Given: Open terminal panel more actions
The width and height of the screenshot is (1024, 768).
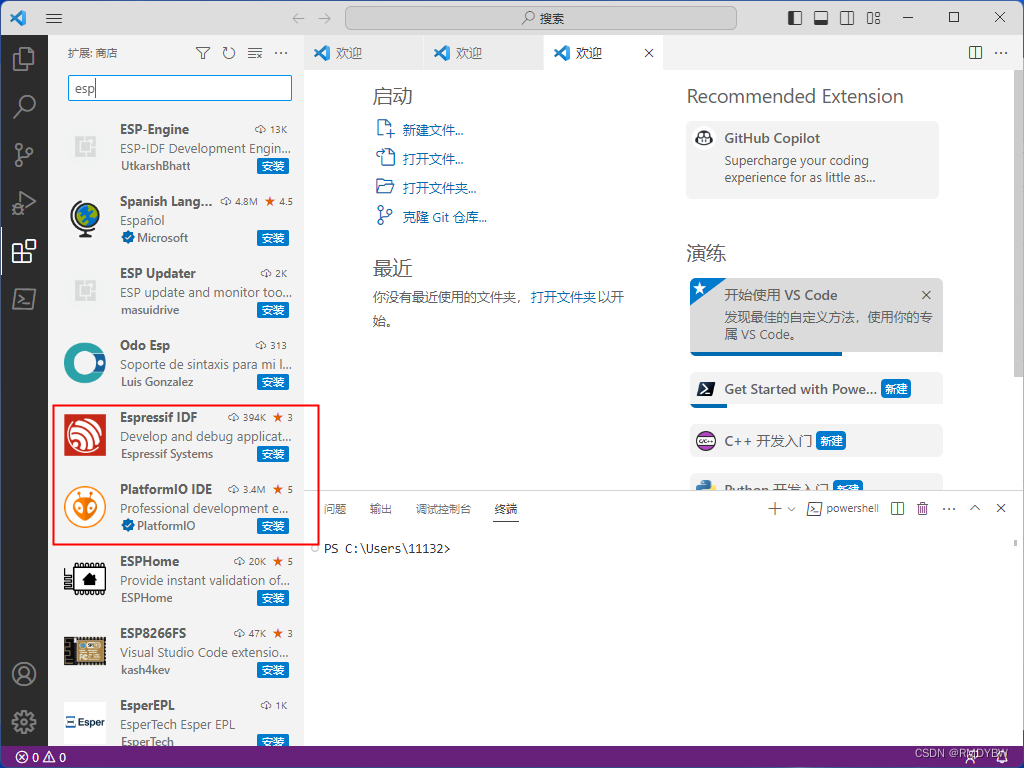Looking at the screenshot, I should [949, 509].
